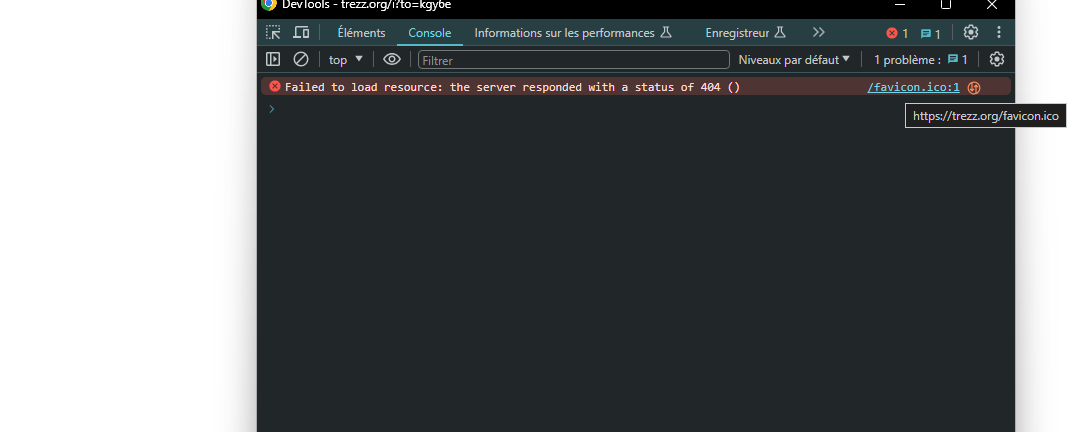The width and height of the screenshot is (1091, 432).
Task: Click the blue issues count badge in tab bar
Action: (930, 33)
